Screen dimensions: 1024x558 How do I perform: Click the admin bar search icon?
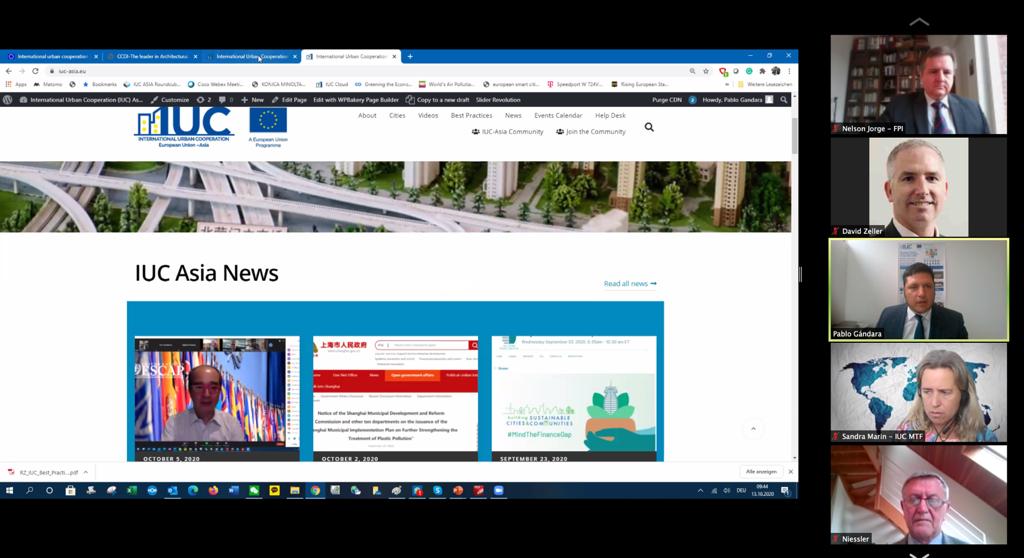[x=784, y=100]
